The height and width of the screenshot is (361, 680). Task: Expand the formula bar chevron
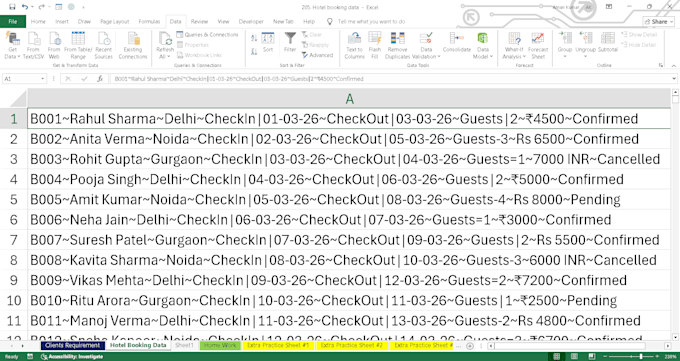674,79
